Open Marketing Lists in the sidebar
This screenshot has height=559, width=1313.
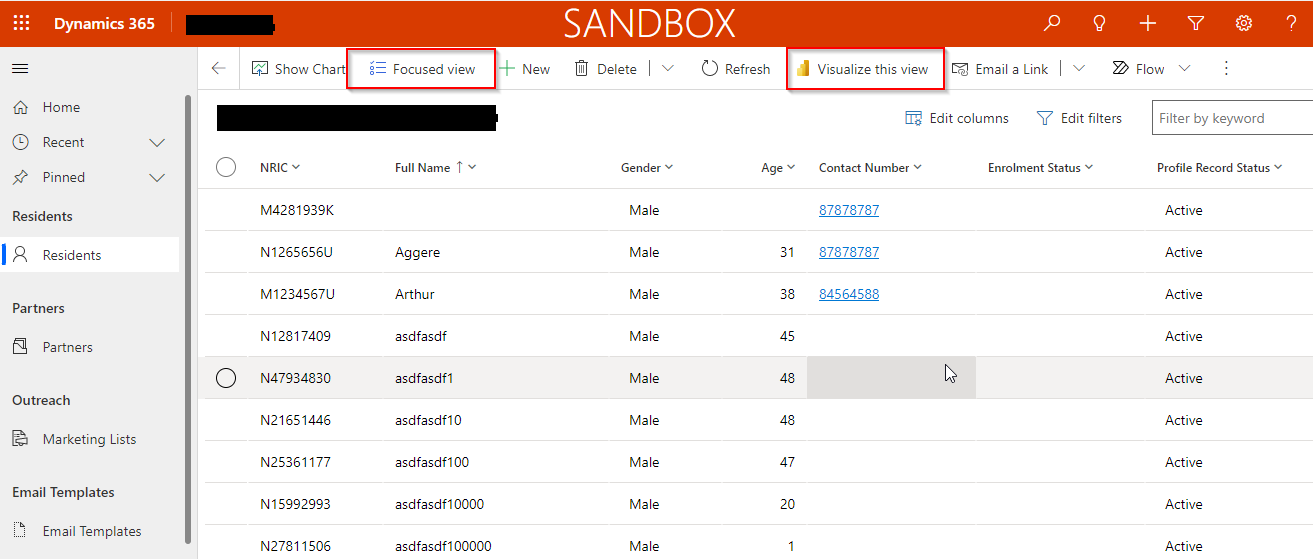(89, 439)
